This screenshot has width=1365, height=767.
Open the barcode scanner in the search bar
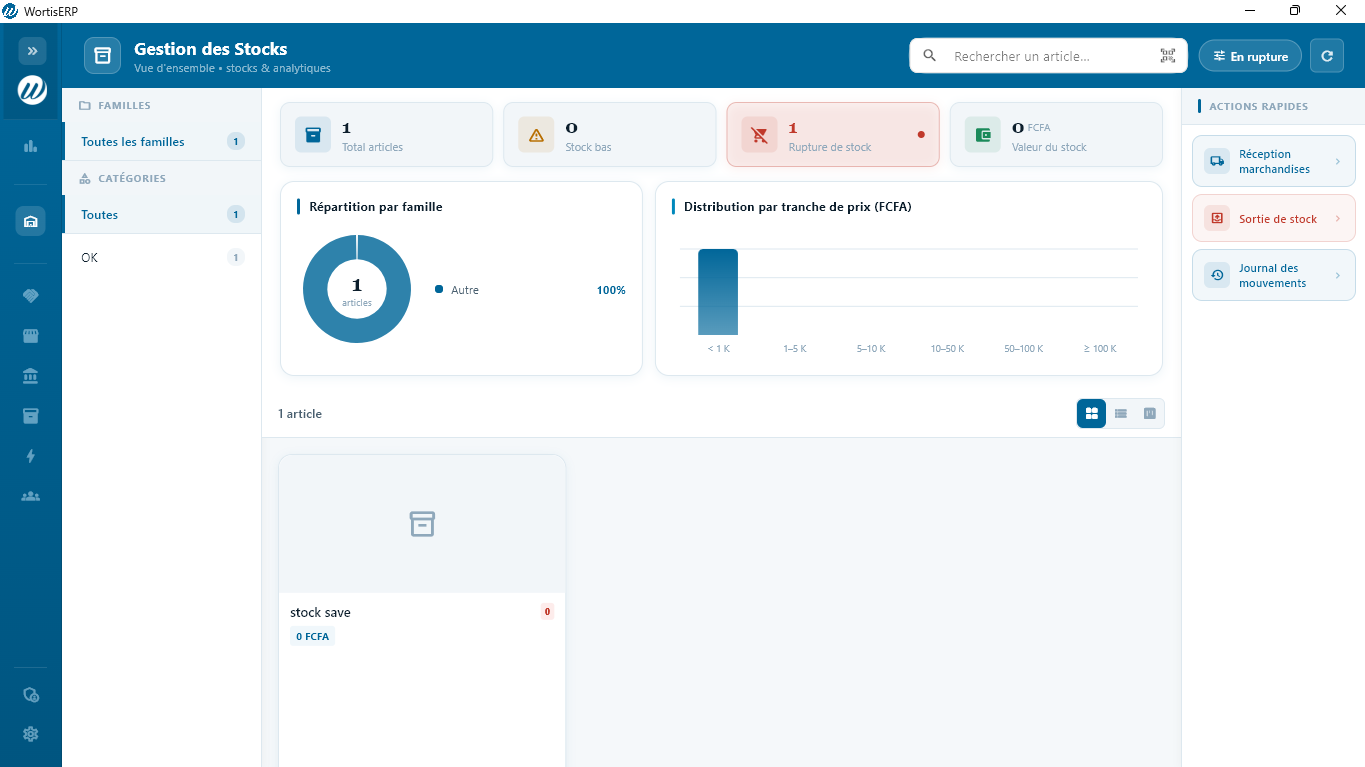(x=1166, y=56)
